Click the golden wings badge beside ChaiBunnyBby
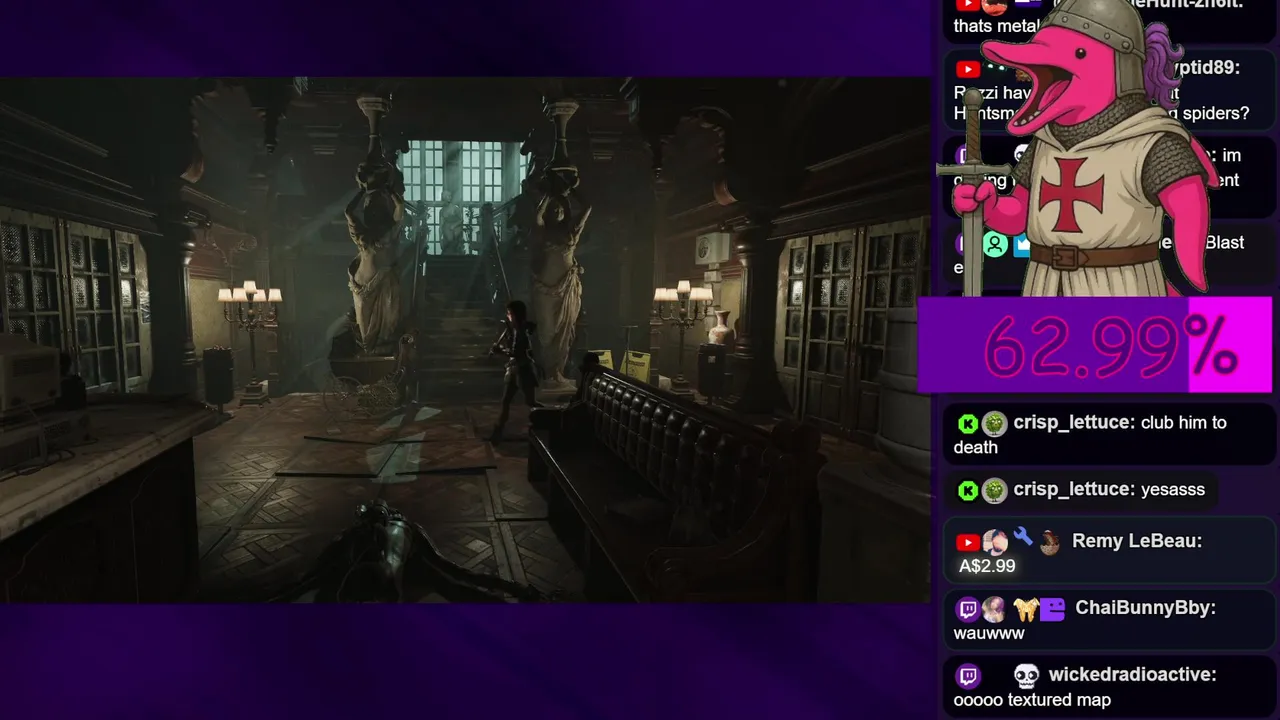The width and height of the screenshot is (1280, 720). (1024, 609)
